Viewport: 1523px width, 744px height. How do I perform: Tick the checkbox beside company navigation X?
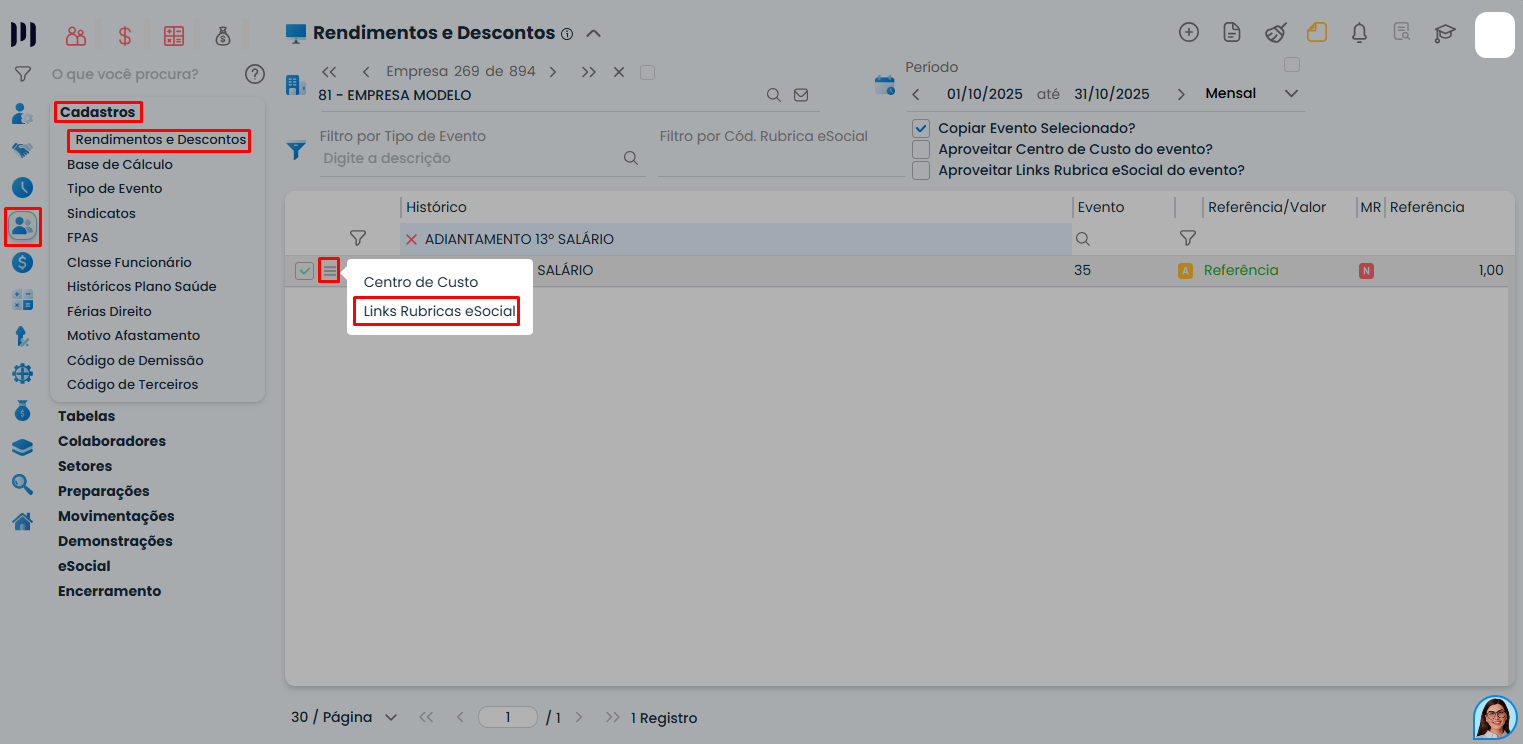(x=648, y=72)
